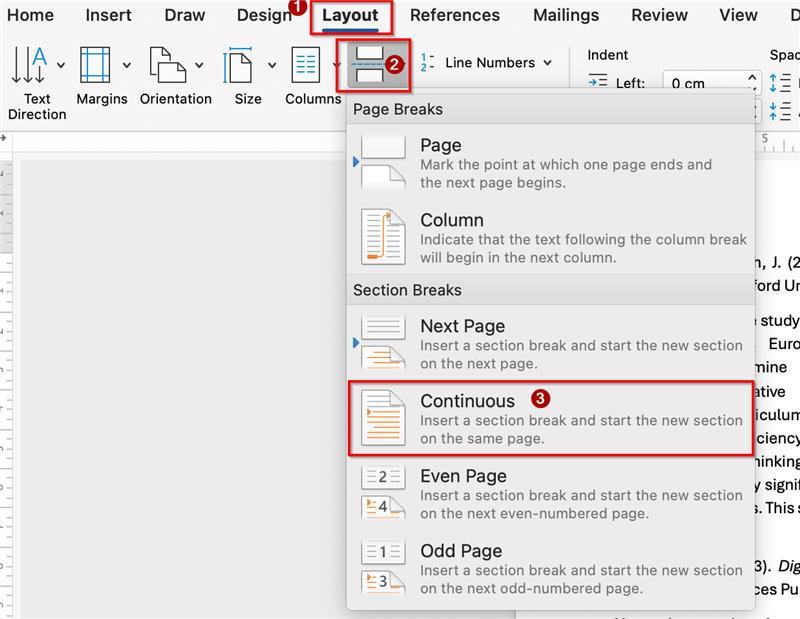Go to the Design tab
800x619 pixels.
264,15
